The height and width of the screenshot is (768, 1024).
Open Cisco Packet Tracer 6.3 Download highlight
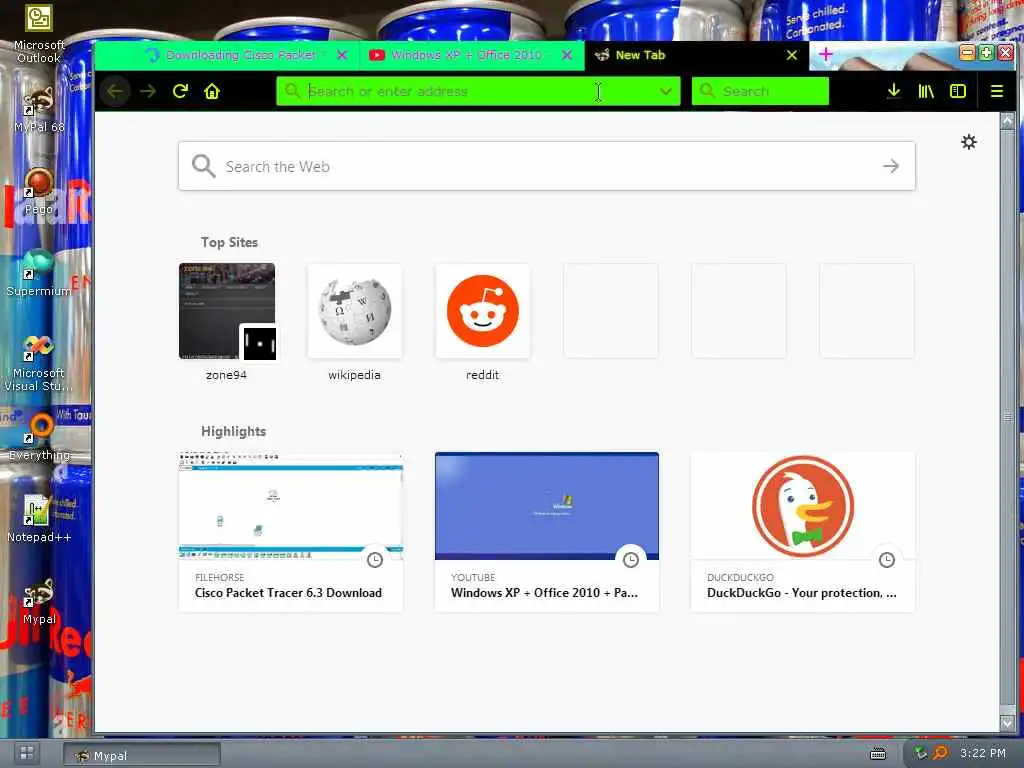click(291, 532)
